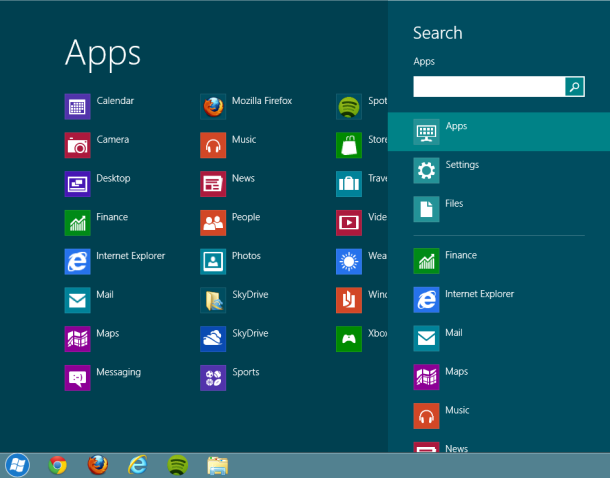Open the SkyDrive folder icon app

point(213,300)
